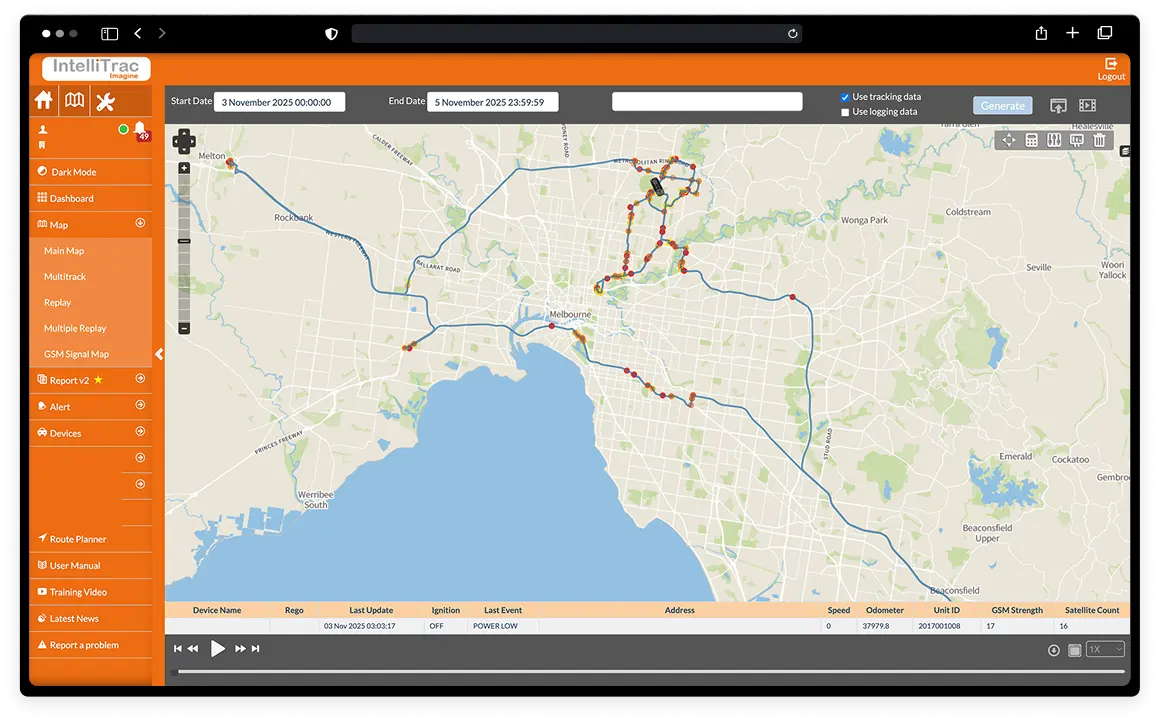Click the sliders settings icon on map
Screen dimensions: 1160x722
tap(1054, 140)
